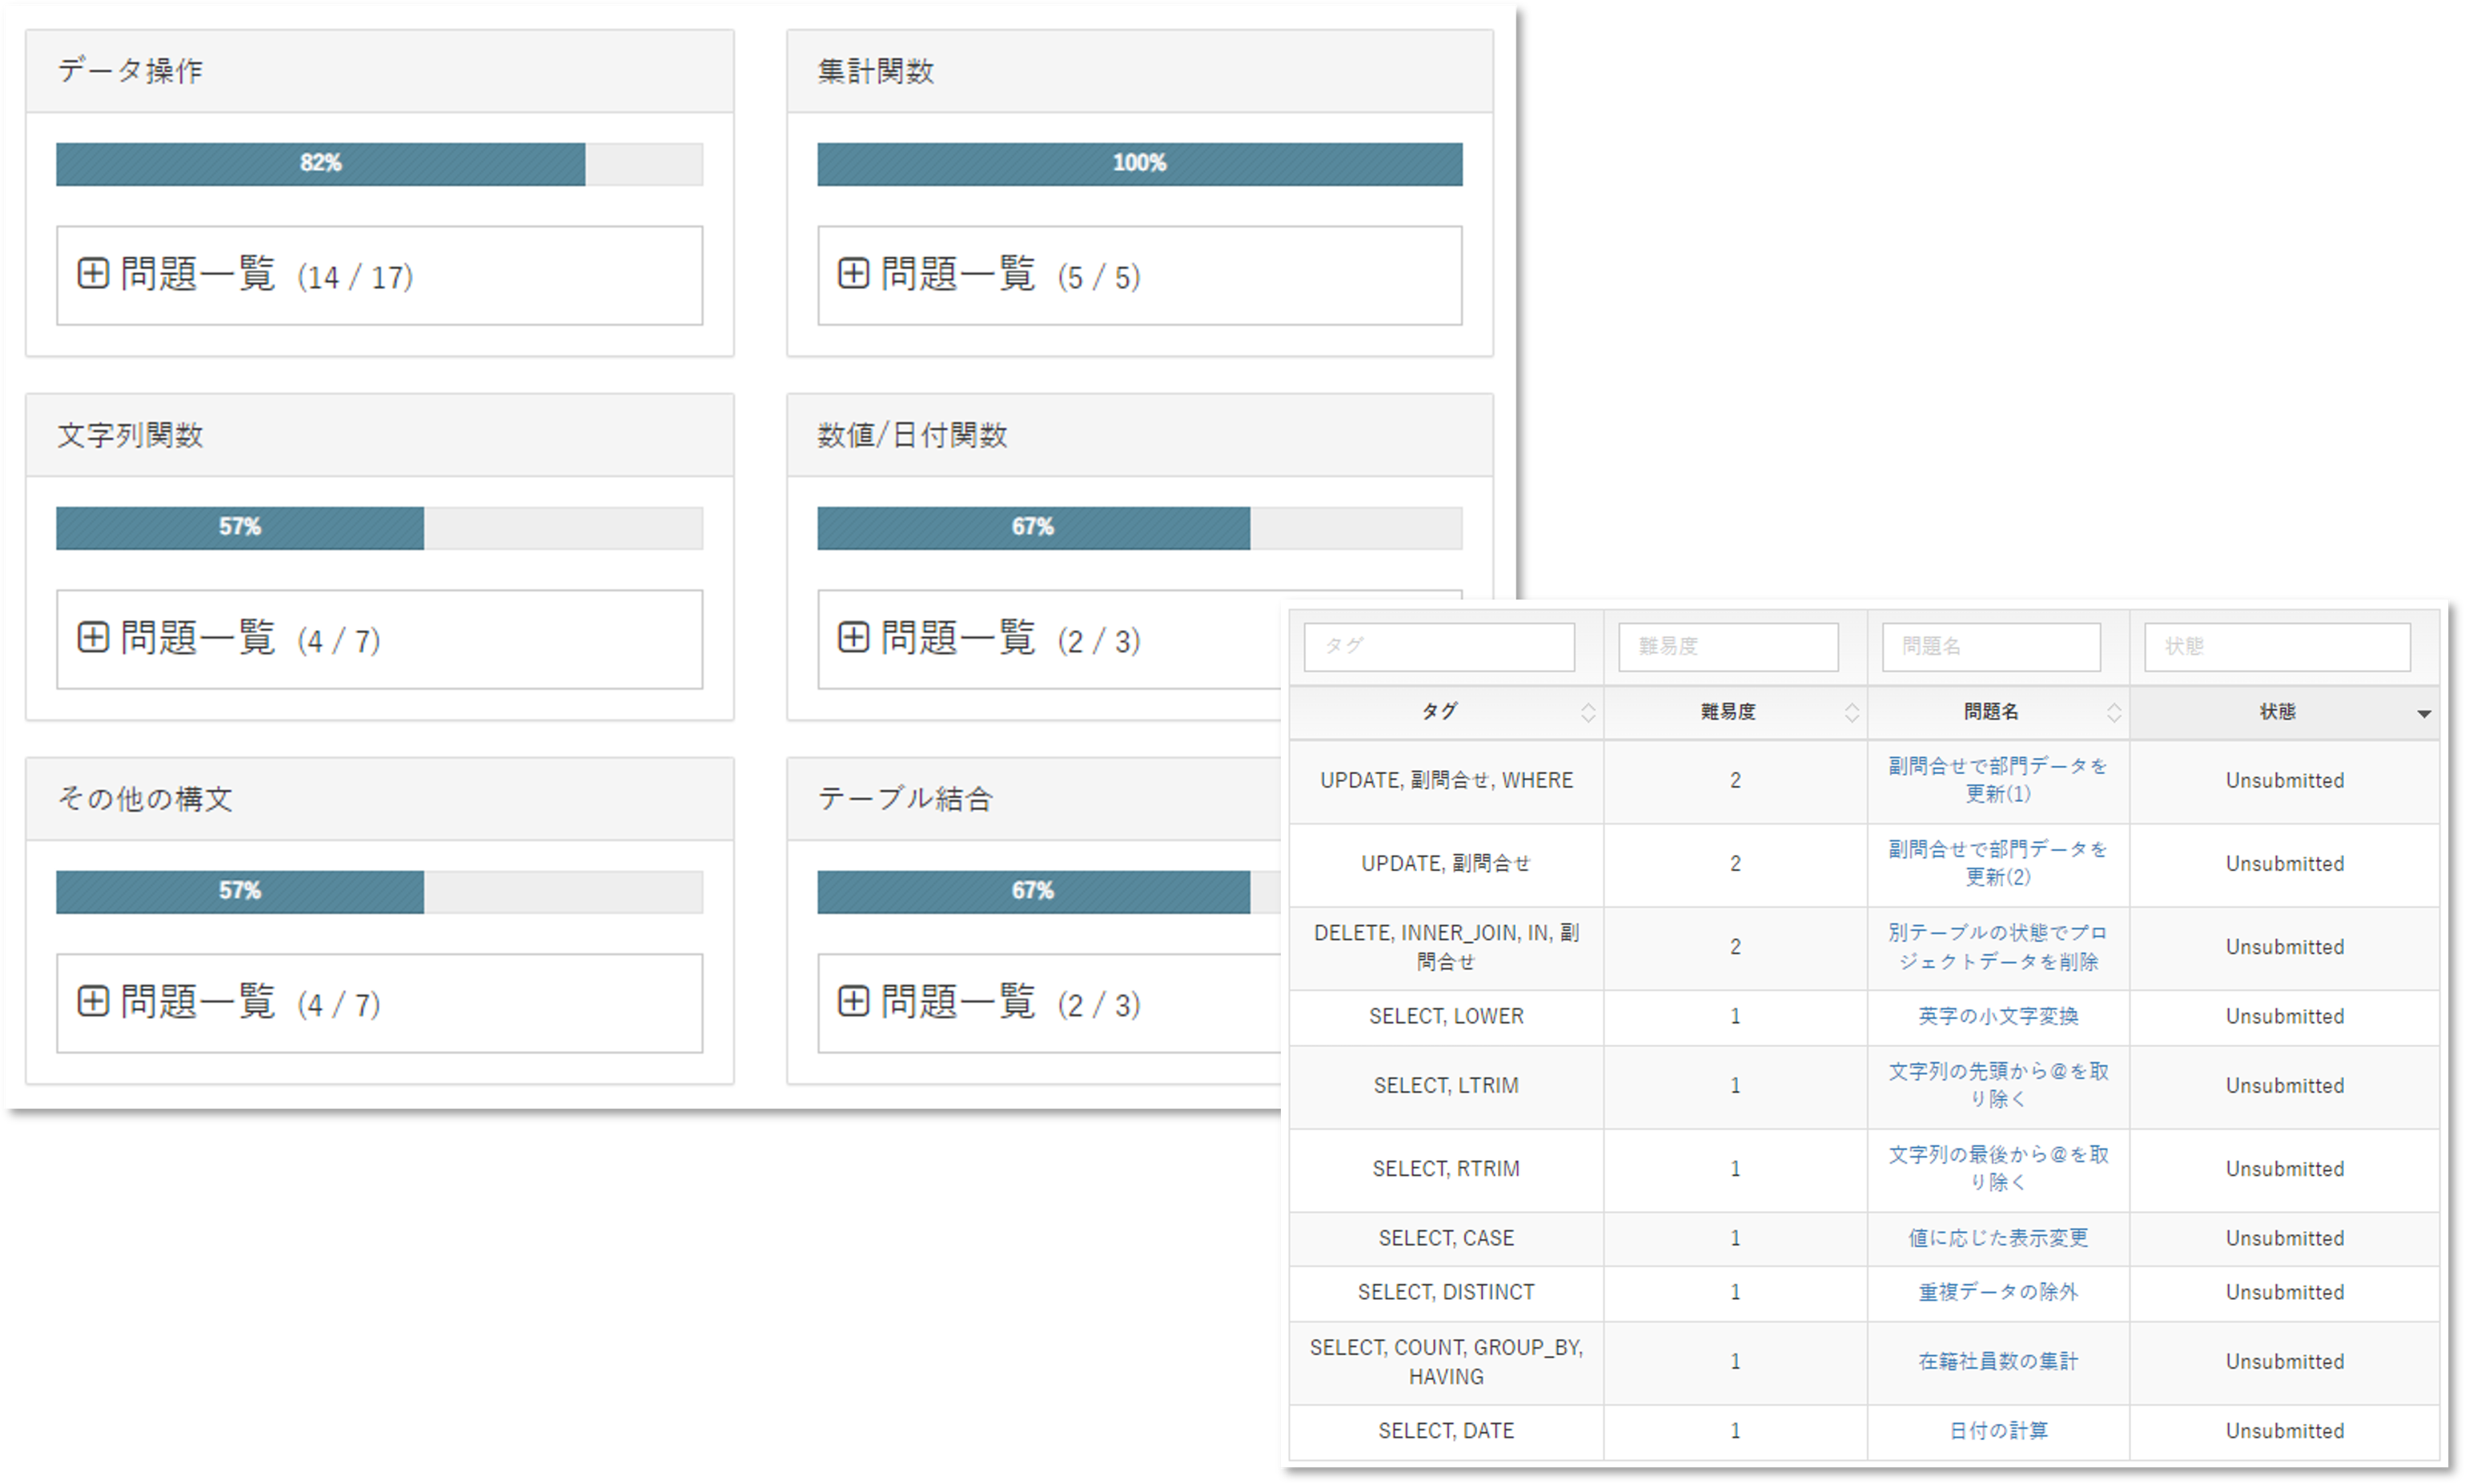Focus the 難易度 filter input
Viewport: 2465px width, 1484px height.
1728,647
